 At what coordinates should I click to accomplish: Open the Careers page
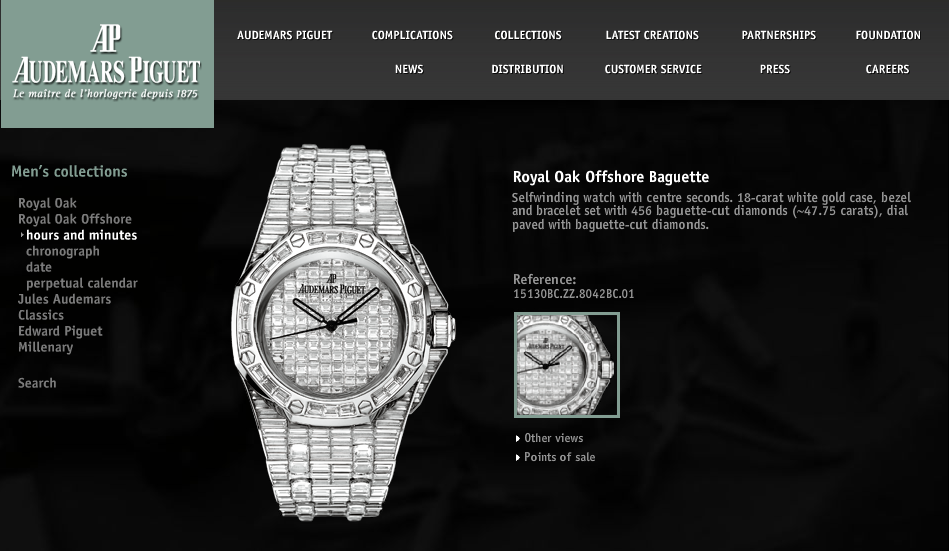coord(887,69)
